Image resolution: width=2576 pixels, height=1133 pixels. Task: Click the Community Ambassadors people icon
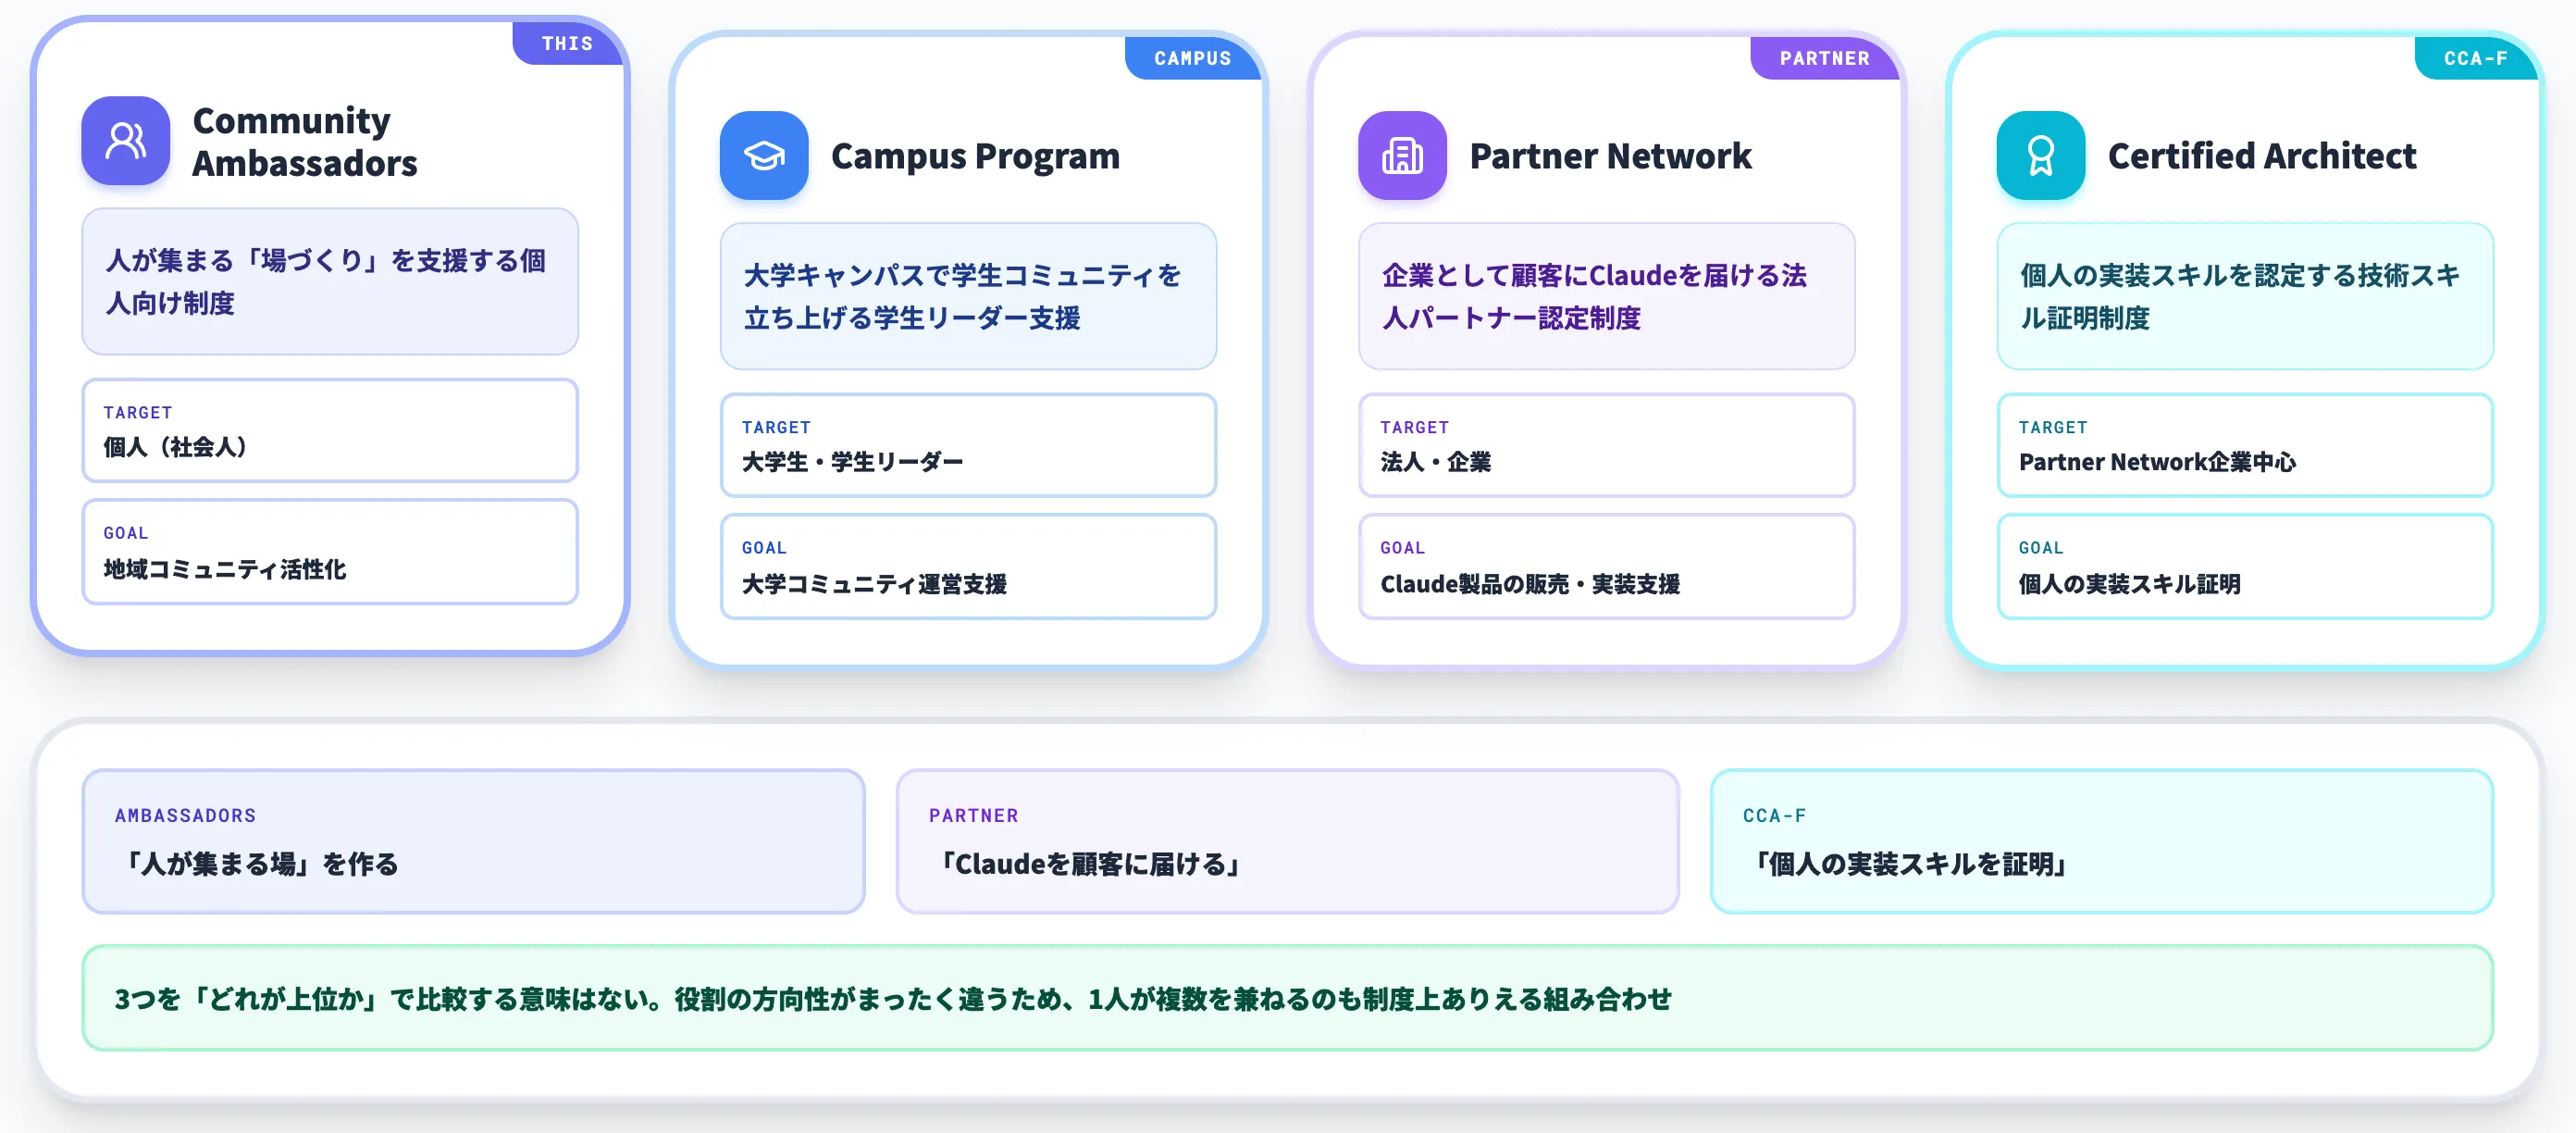(126, 141)
